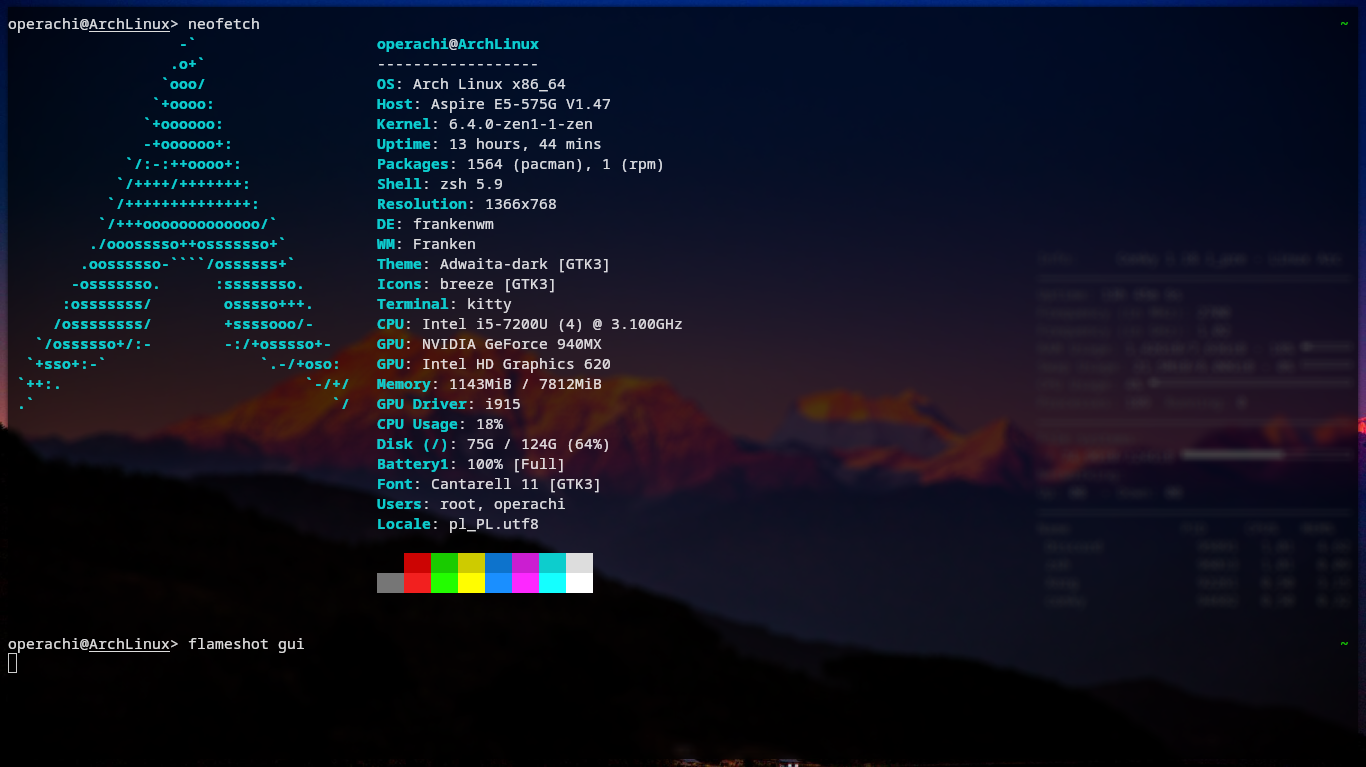Click the gray color block in palette

point(390,583)
